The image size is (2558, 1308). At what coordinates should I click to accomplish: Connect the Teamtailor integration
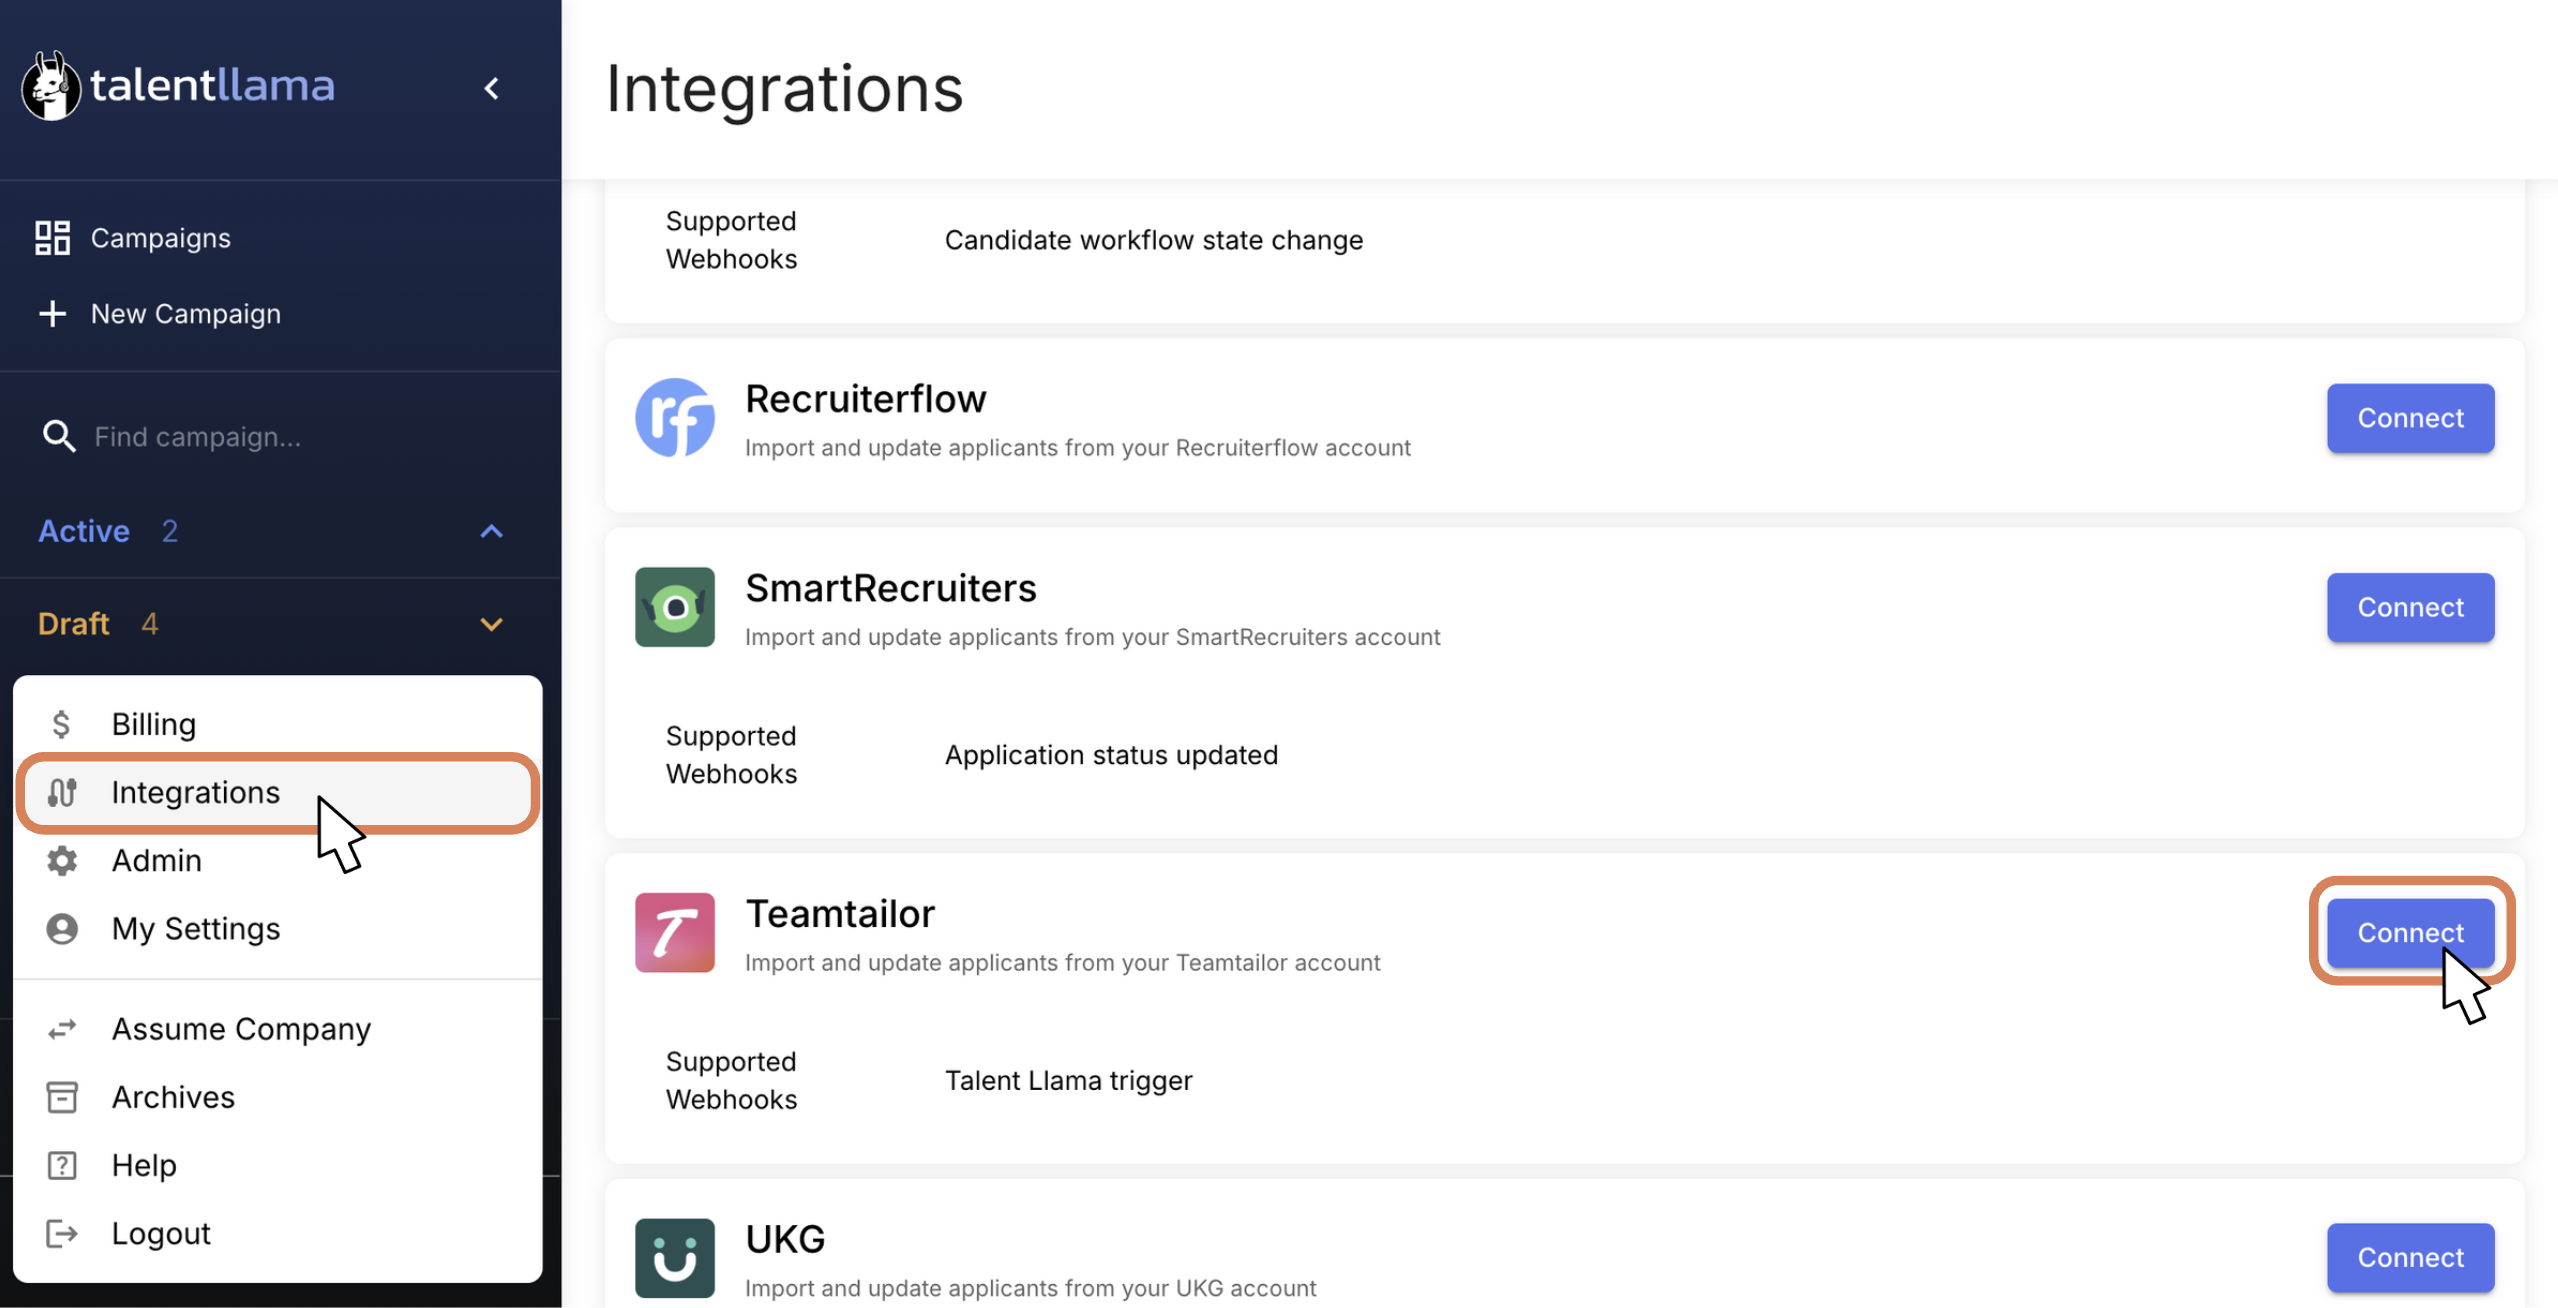pyautogui.click(x=2409, y=933)
